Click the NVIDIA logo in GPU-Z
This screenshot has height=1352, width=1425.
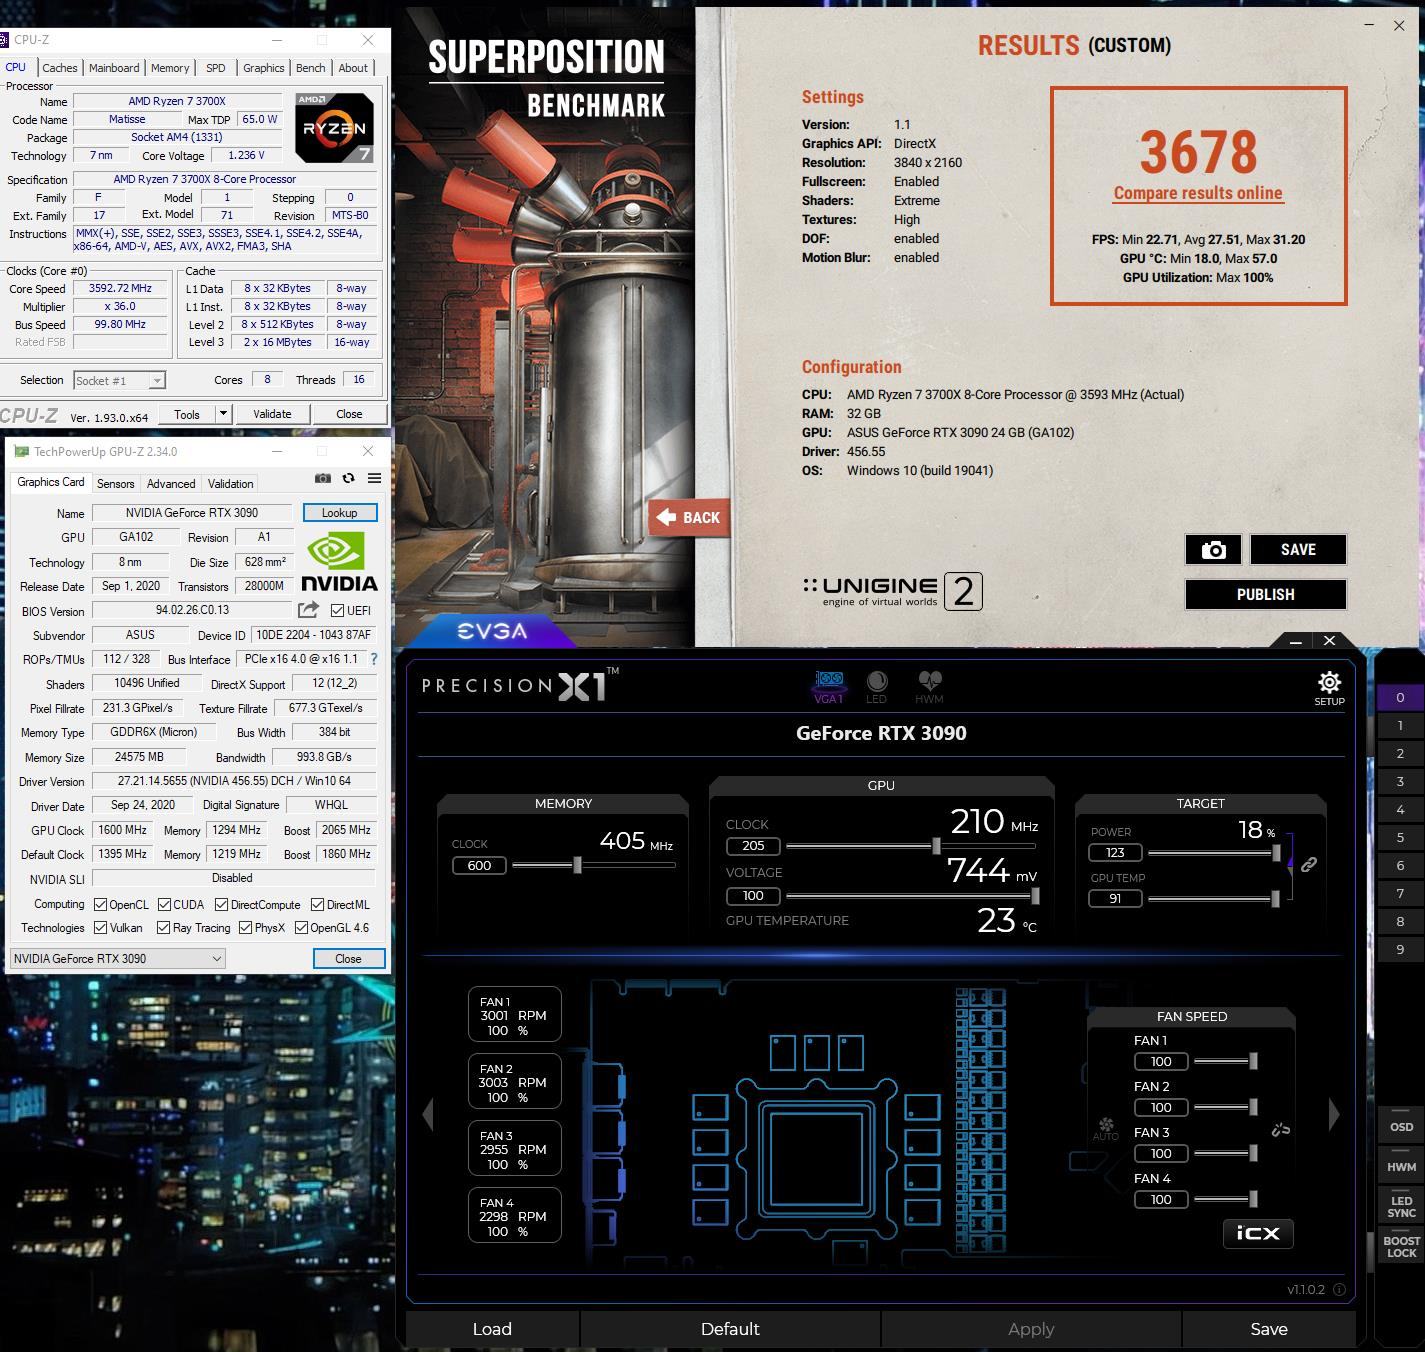click(x=339, y=561)
